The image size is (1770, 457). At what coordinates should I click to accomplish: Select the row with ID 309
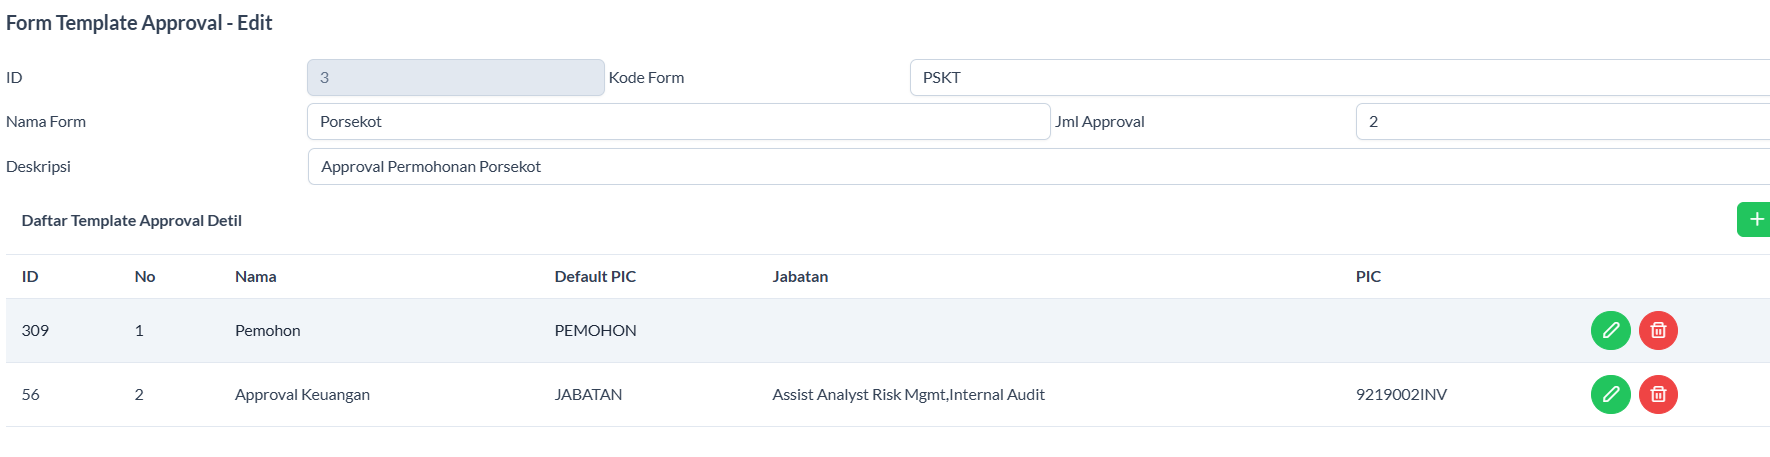(36, 331)
